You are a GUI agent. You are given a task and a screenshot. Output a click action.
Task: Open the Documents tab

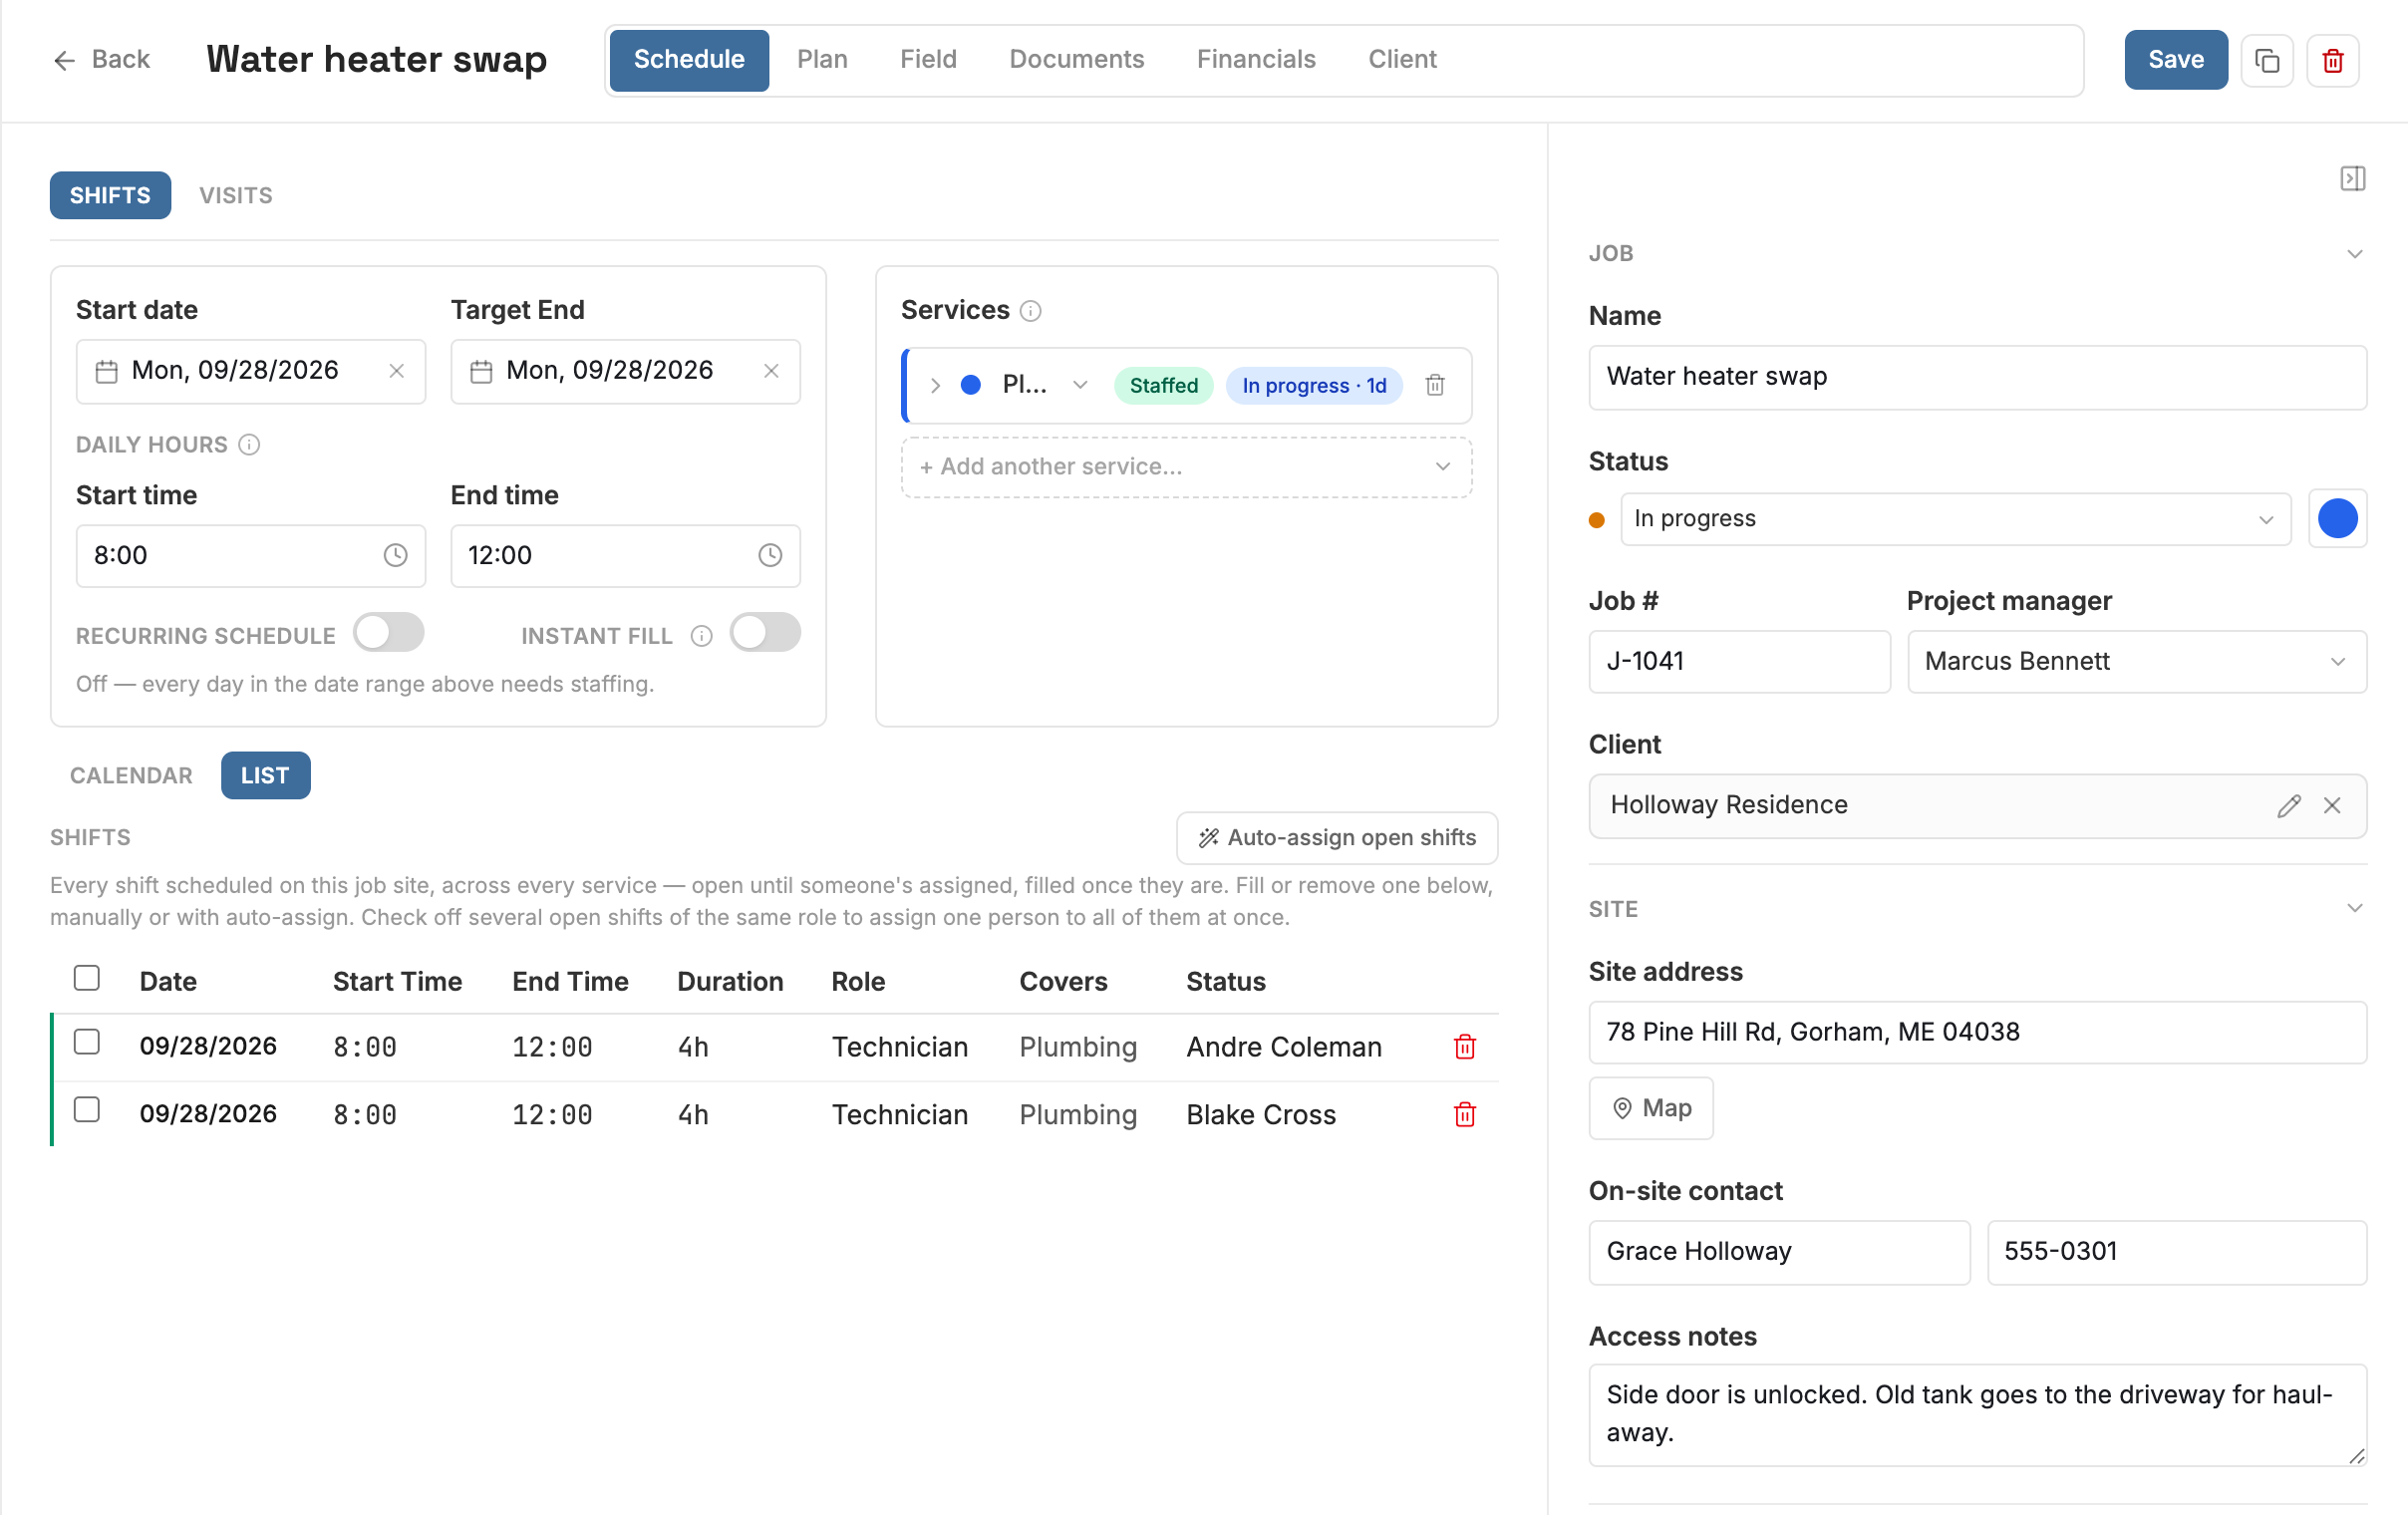click(x=1076, y=60)
